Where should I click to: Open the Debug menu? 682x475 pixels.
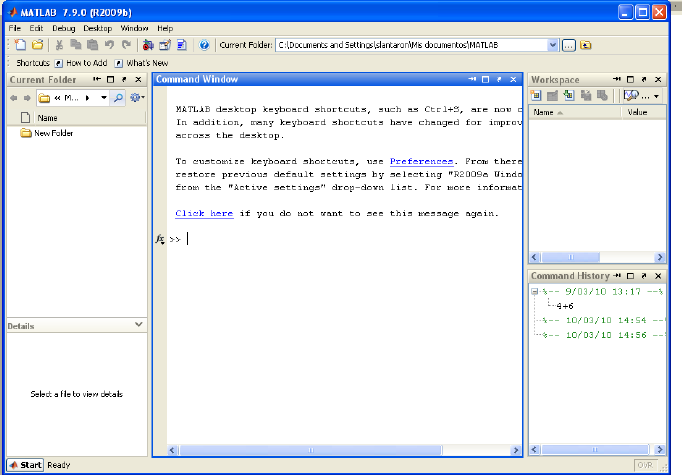tap(63, 29)
